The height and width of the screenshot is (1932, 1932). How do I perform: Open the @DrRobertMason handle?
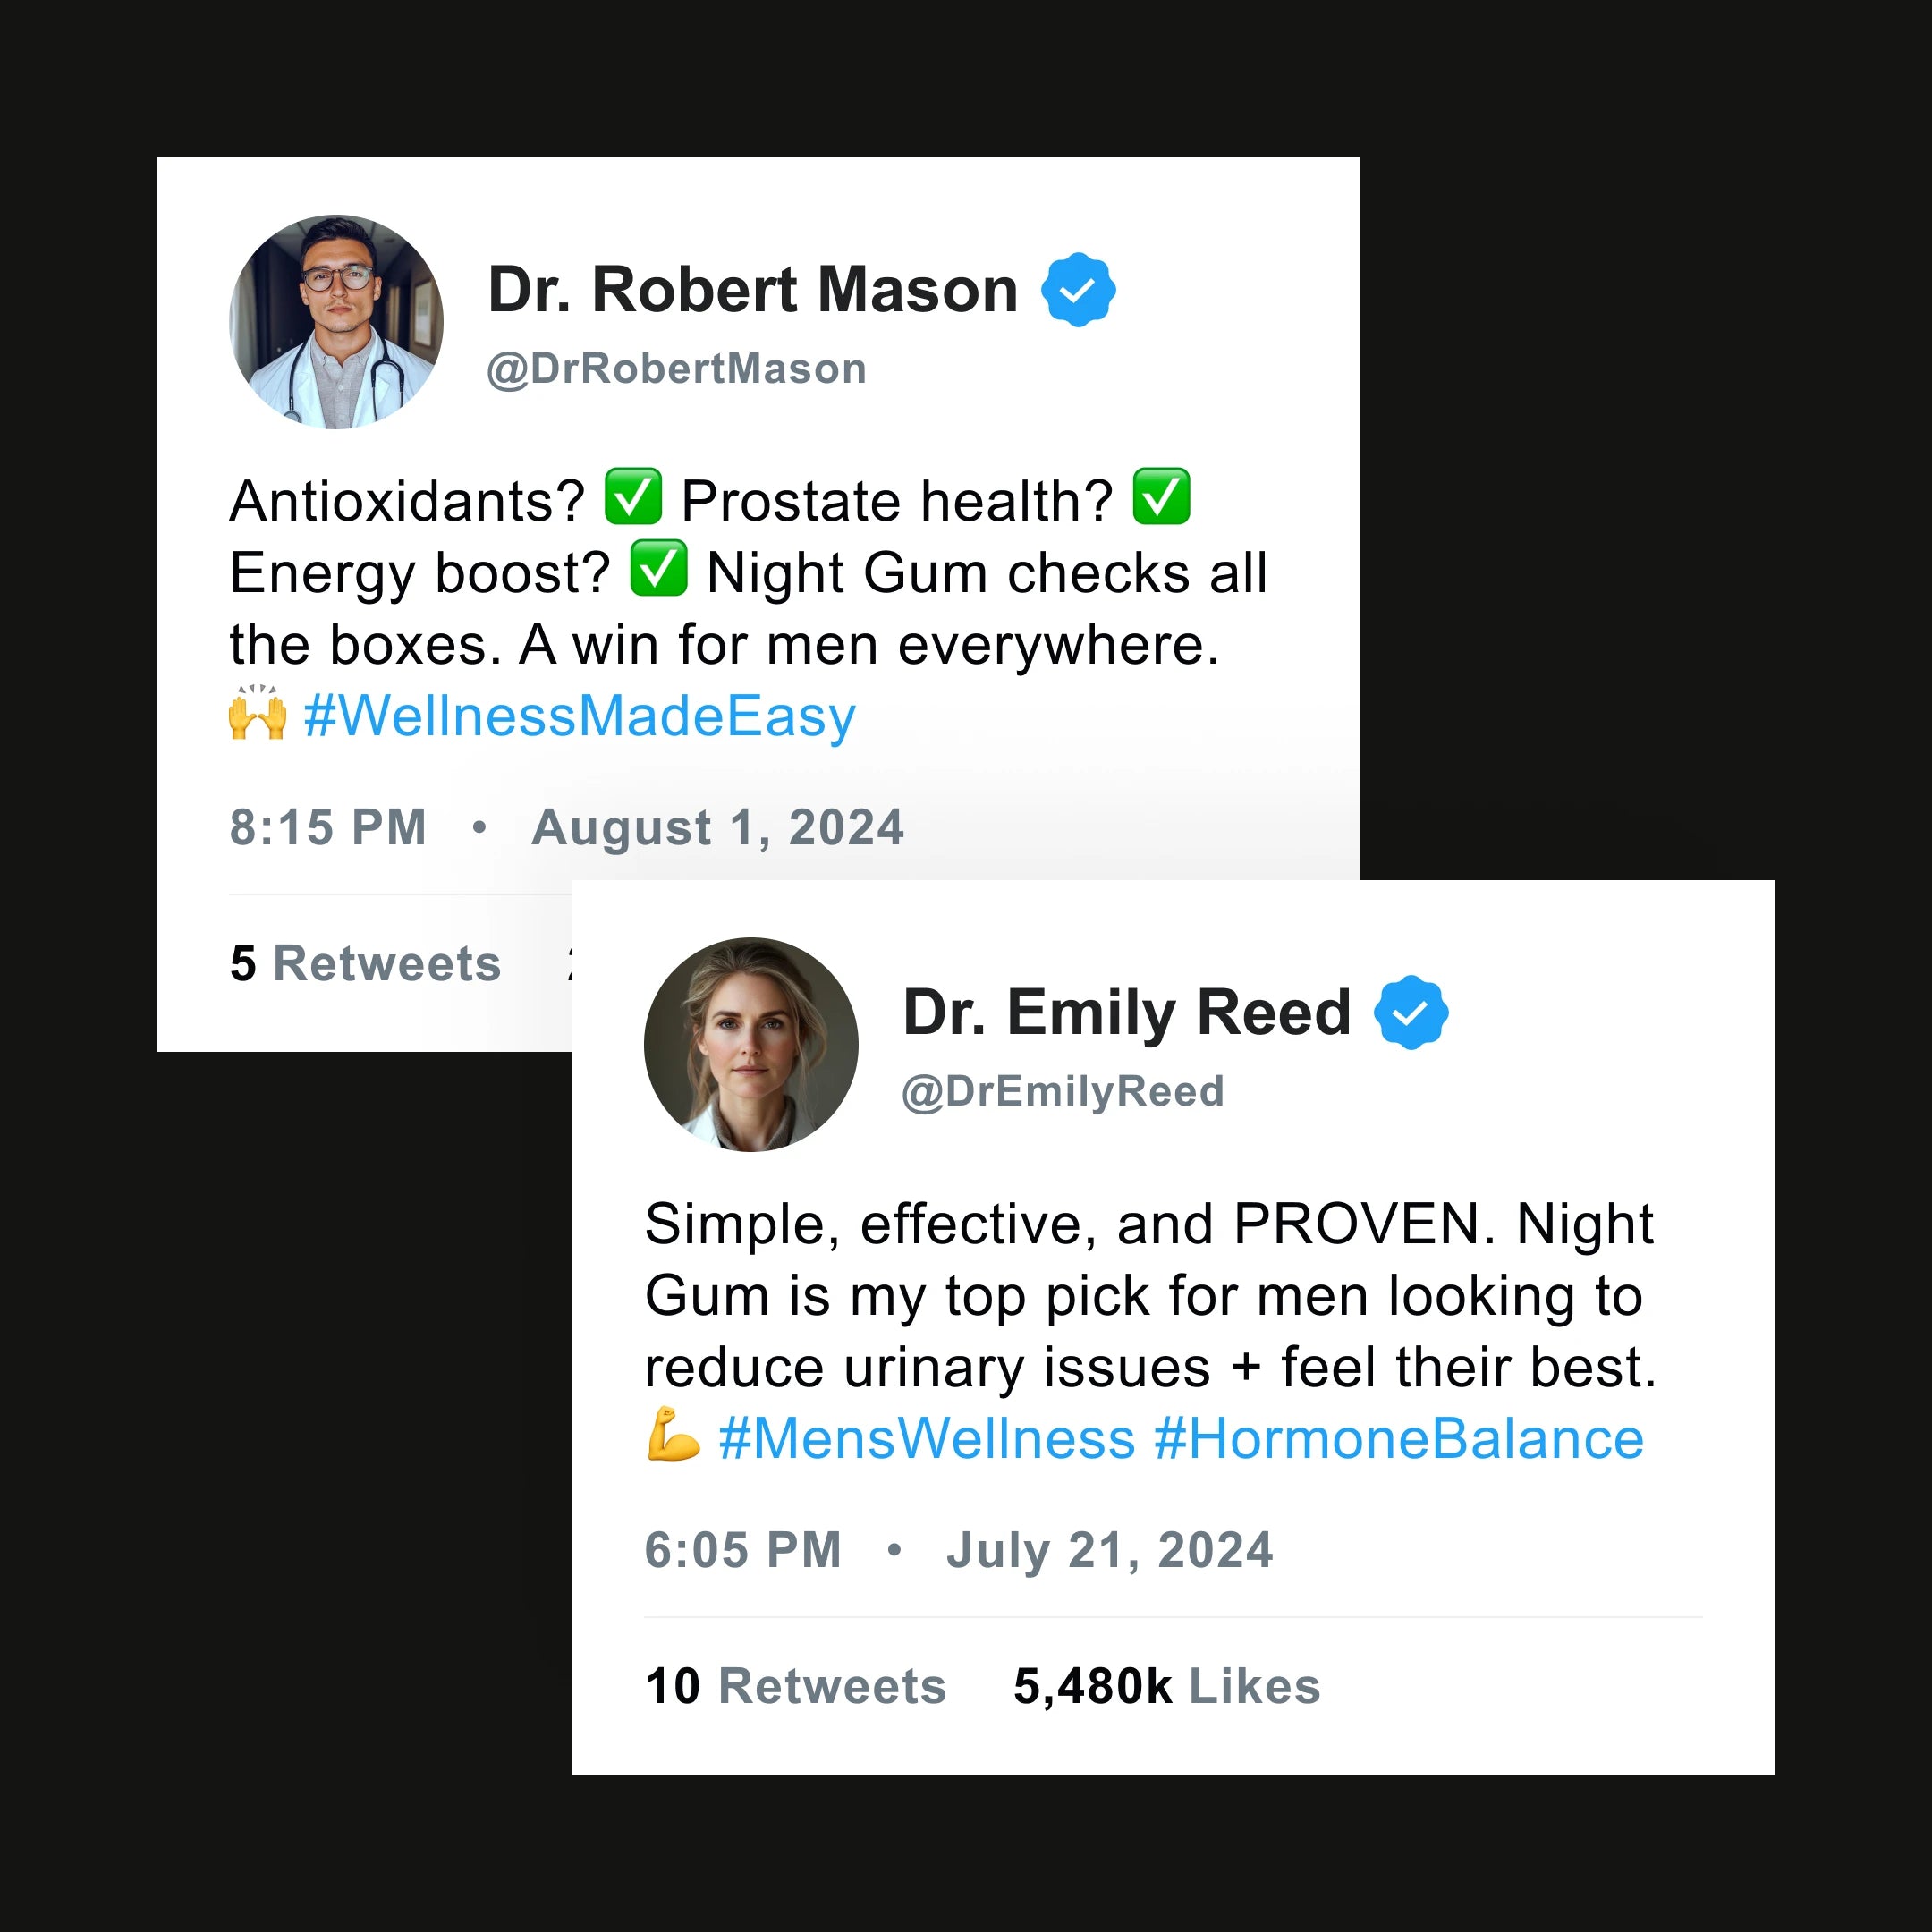pos(676,369)
